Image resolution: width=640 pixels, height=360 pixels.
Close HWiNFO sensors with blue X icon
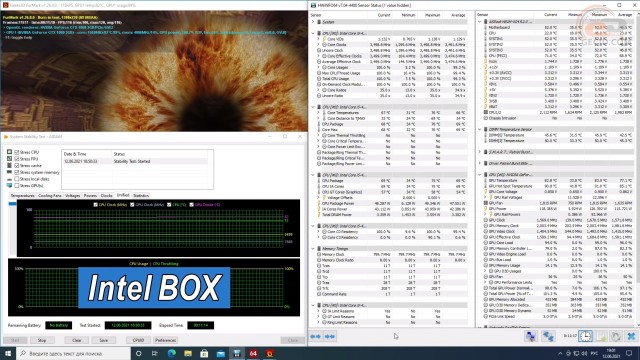tap(631, 336)
